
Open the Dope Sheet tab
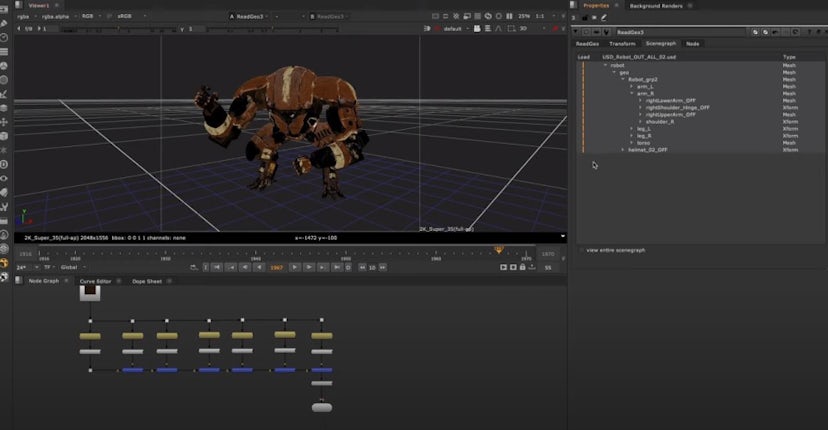click(x=147, y=281)
